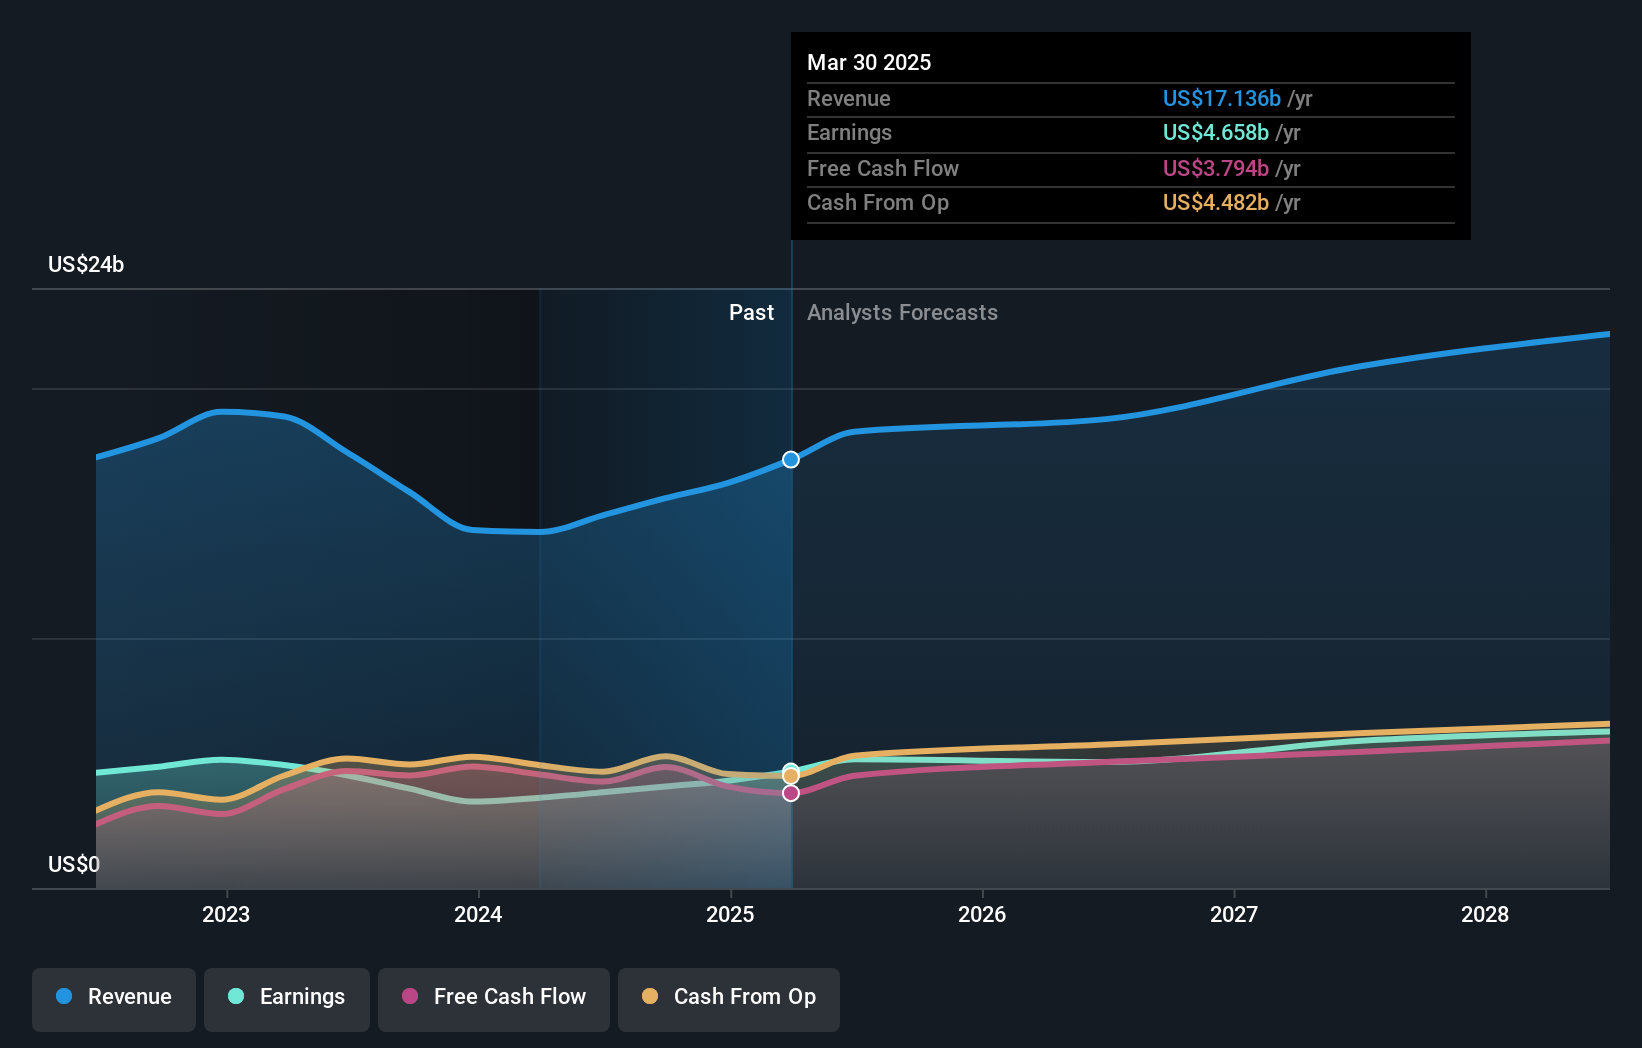The image size is (1642, 1048).
Task: Select the Free Cash Flow marker on the timeline
Action: [x=791, y=793]
